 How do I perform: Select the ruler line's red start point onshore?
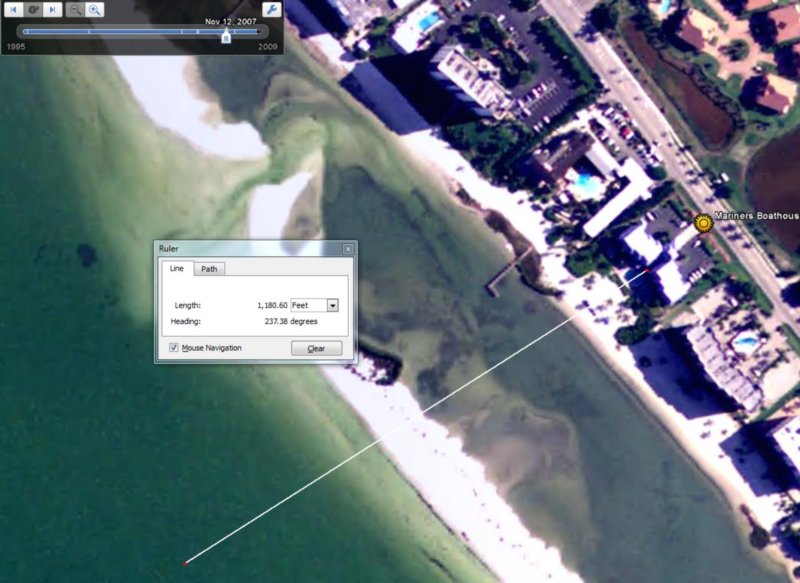648,270
